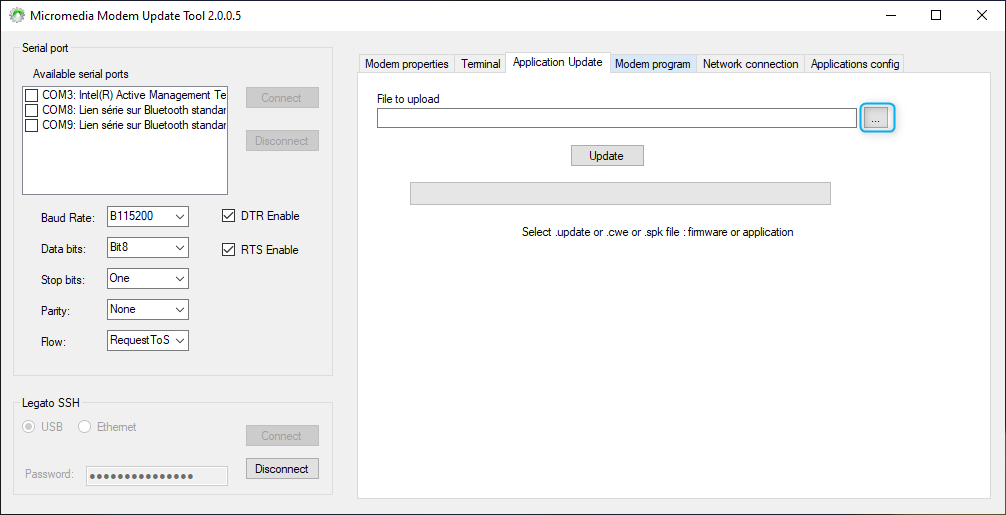Switch to the Modem properties tab
This screenshot has height=515, width=1006.
coord(406,64)
